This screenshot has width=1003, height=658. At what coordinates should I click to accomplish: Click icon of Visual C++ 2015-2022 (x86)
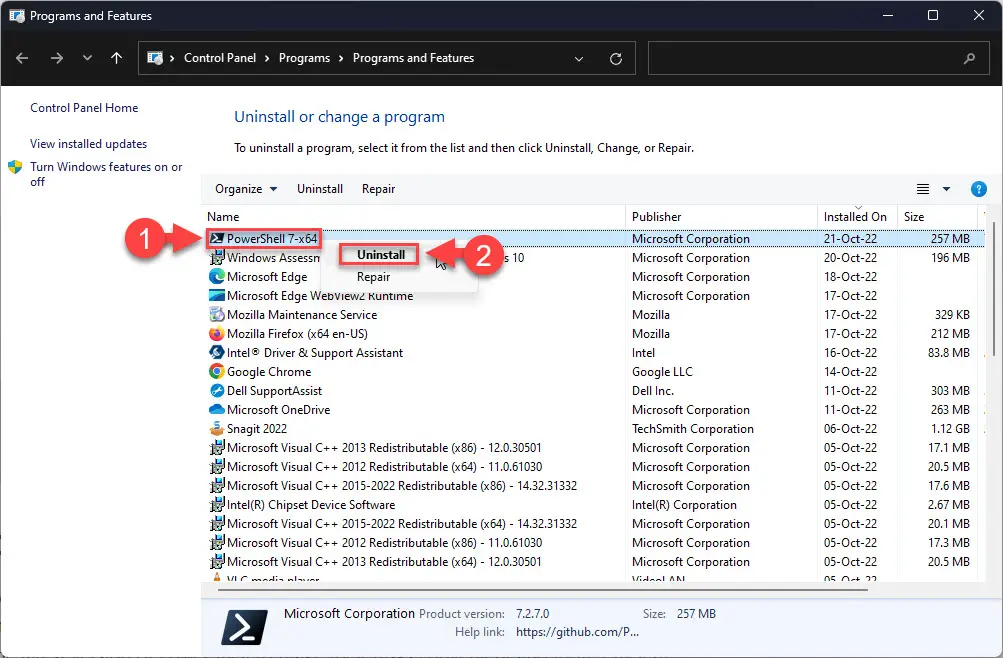point(217,485)
